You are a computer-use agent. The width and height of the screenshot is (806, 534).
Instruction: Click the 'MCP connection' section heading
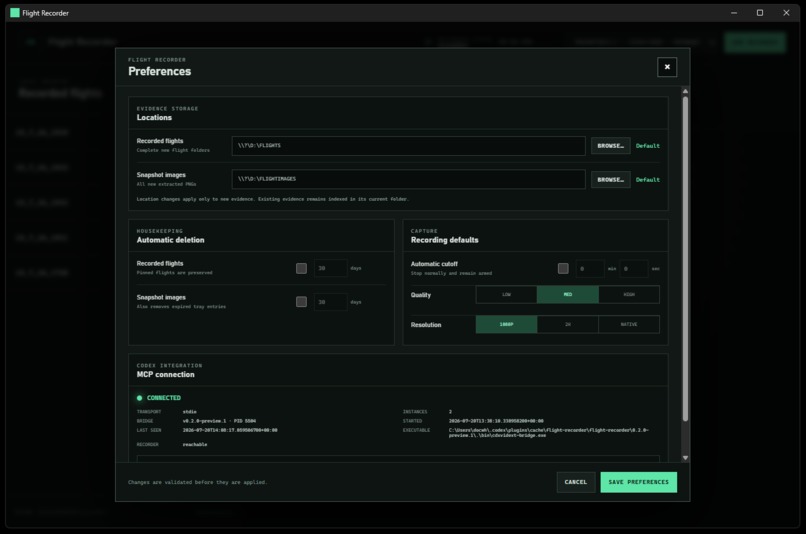click(x=166, y=375)
